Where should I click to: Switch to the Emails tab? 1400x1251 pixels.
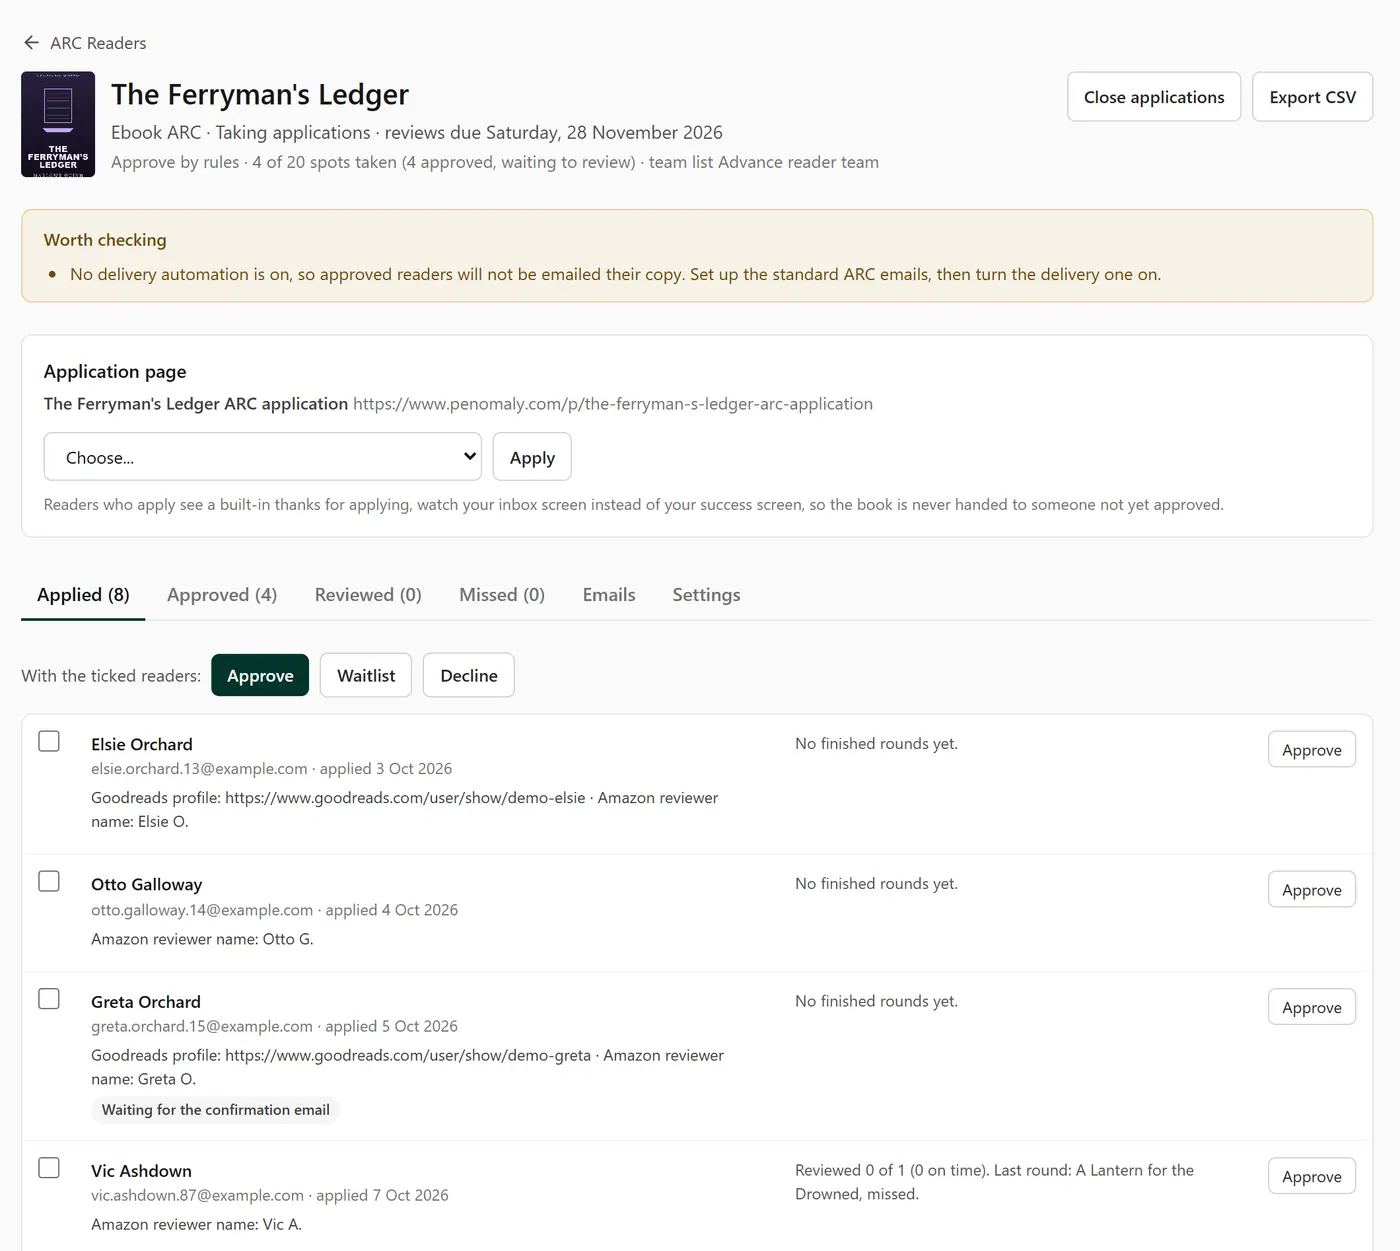(x=609, y=595)
